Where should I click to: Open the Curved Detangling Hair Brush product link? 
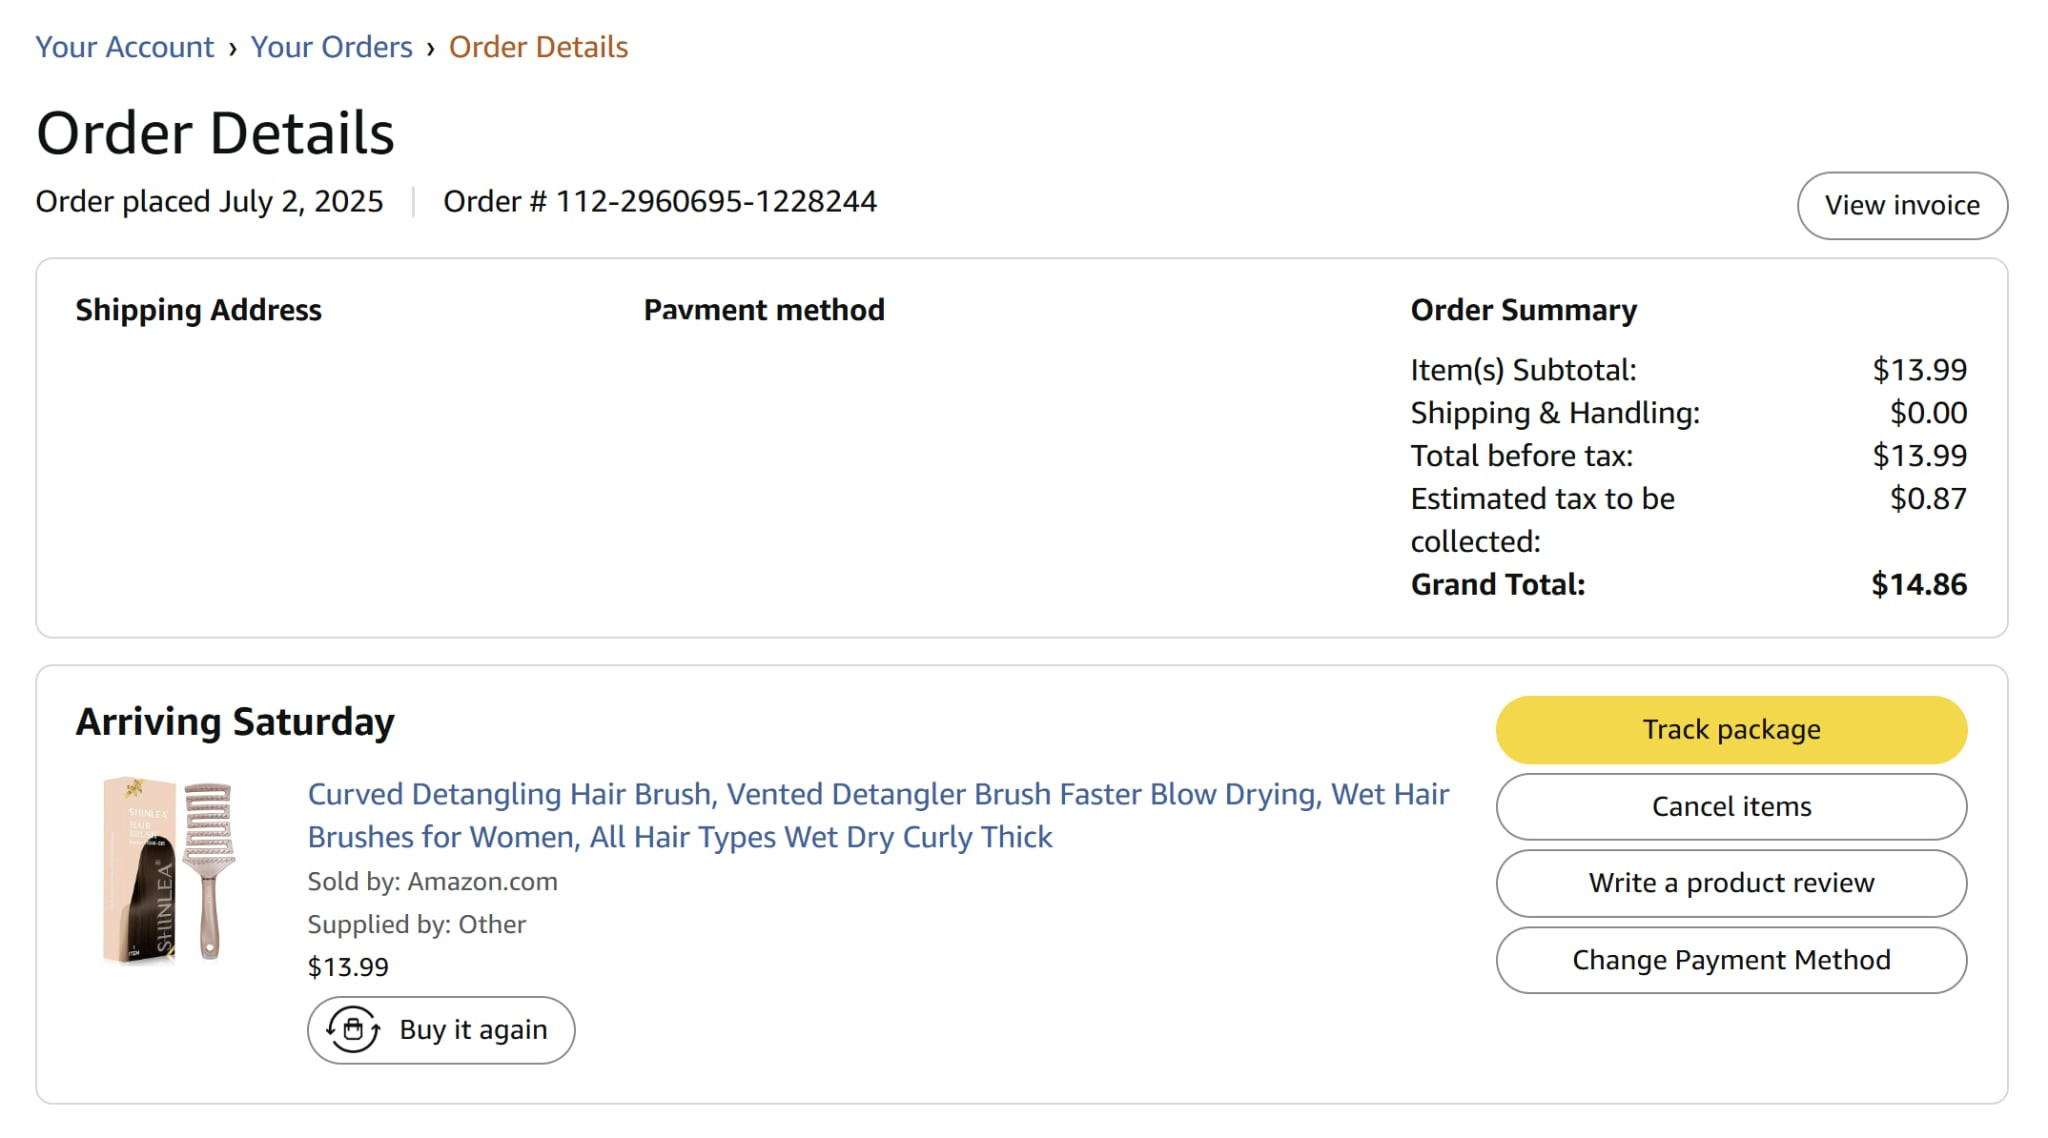(x=878, y=815)
